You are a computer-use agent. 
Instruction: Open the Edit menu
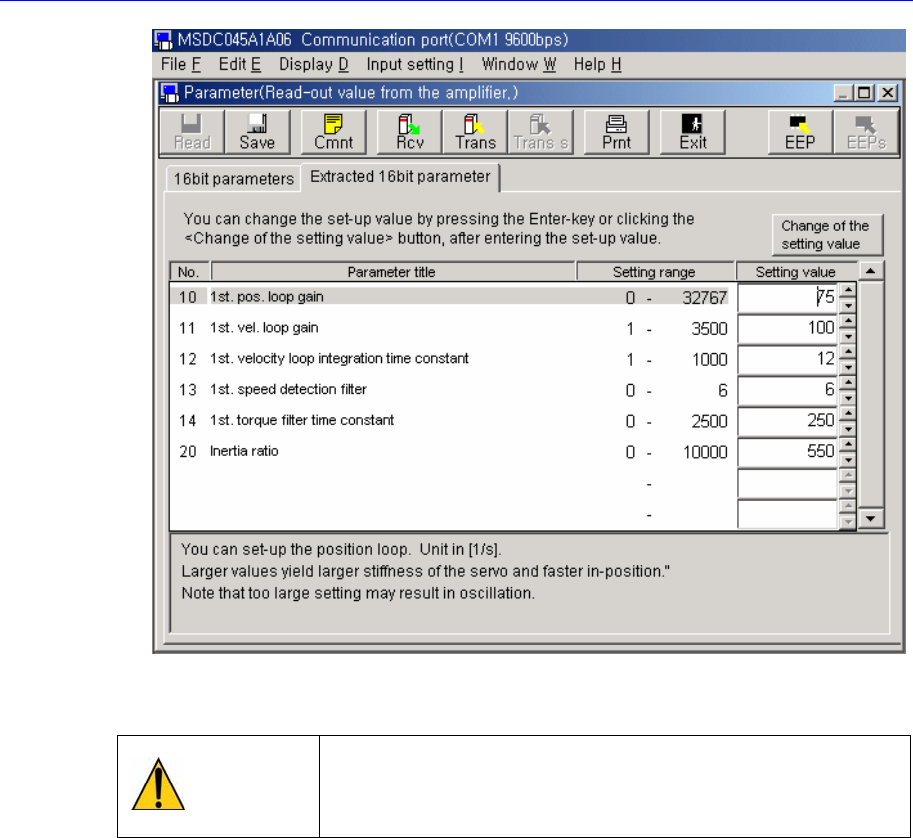[x=239, y=64]
